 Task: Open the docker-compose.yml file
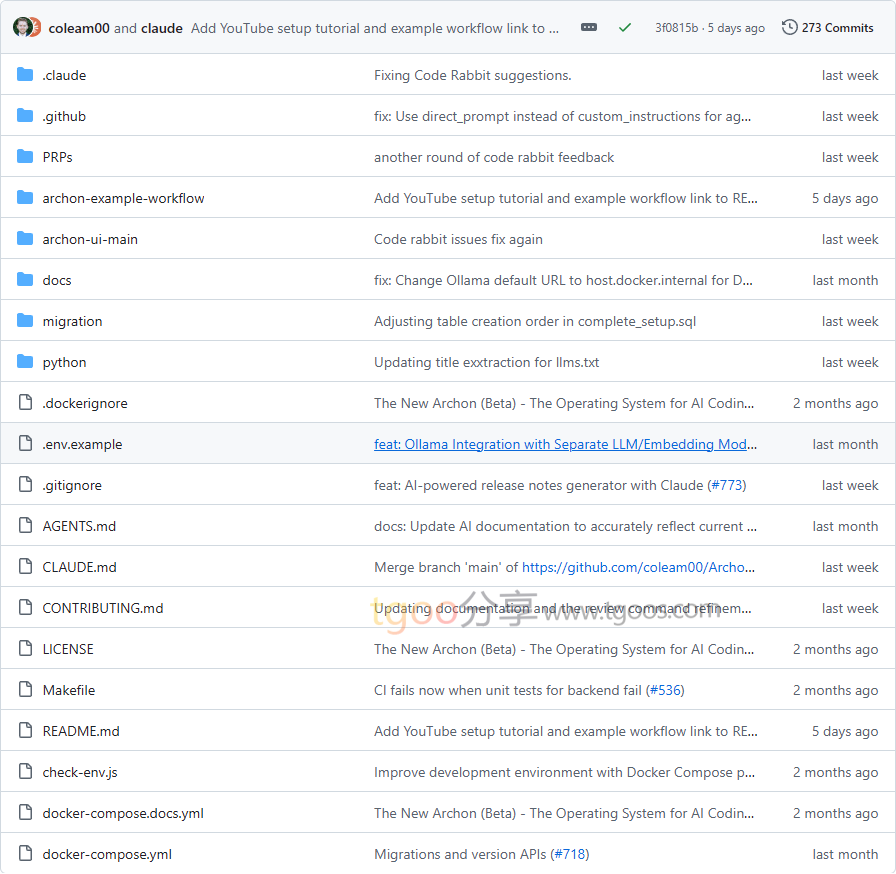[107, 854]
